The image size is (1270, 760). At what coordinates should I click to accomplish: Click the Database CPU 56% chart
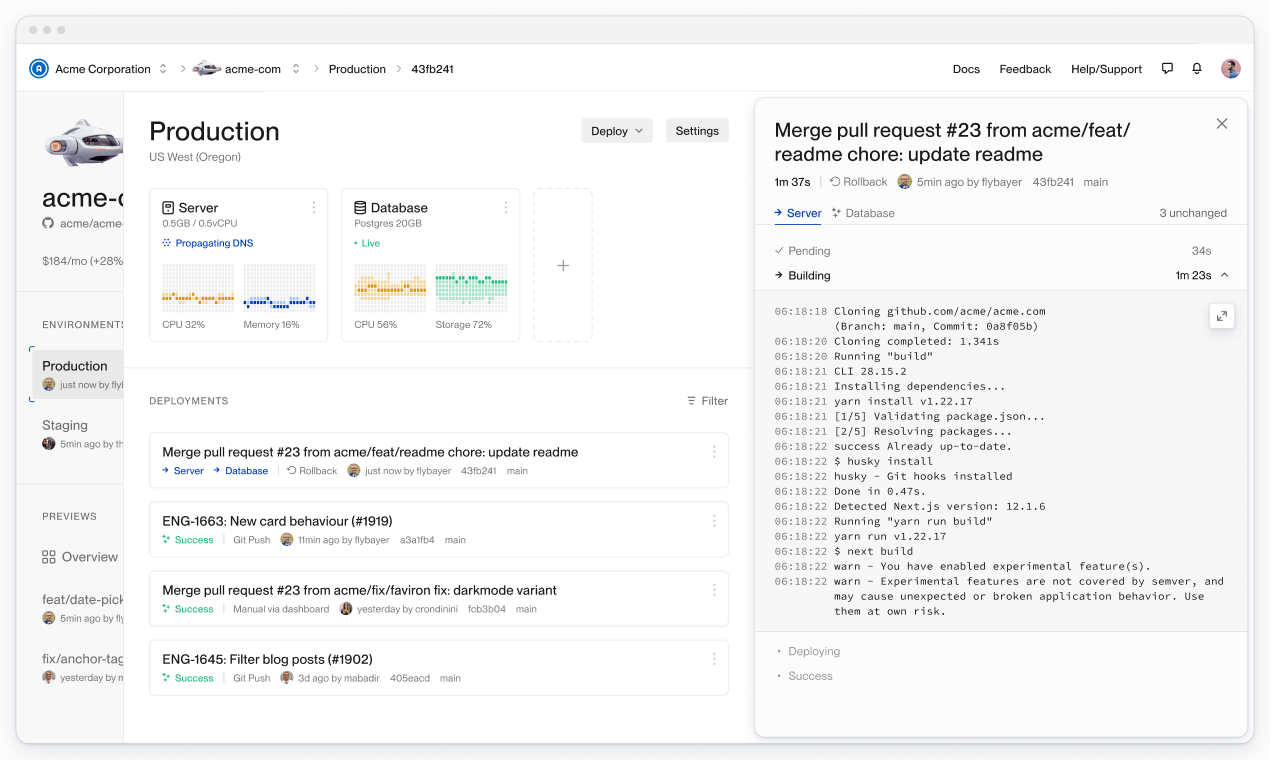(x=390, y=289)
